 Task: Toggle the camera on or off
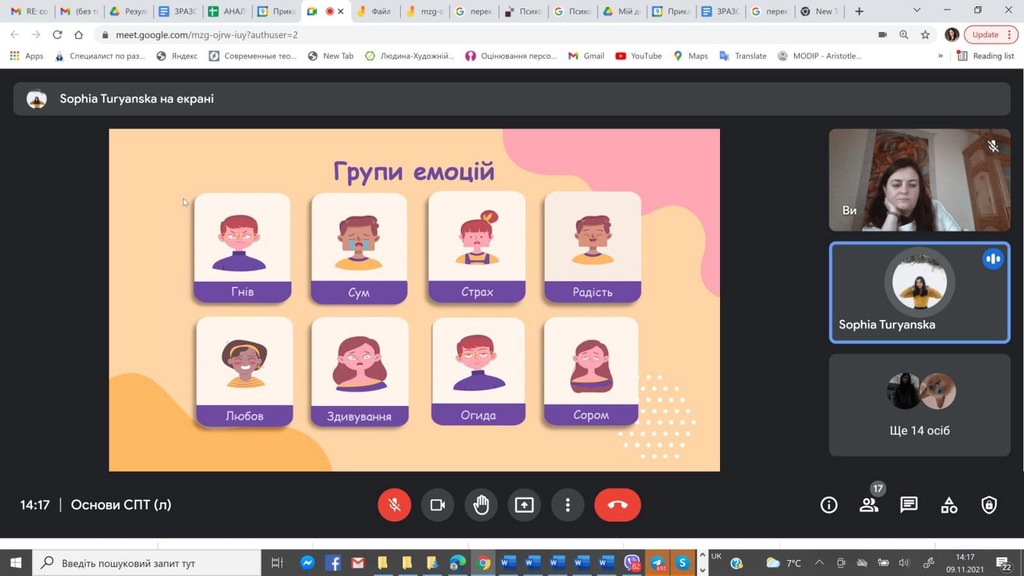coord(437,505)
